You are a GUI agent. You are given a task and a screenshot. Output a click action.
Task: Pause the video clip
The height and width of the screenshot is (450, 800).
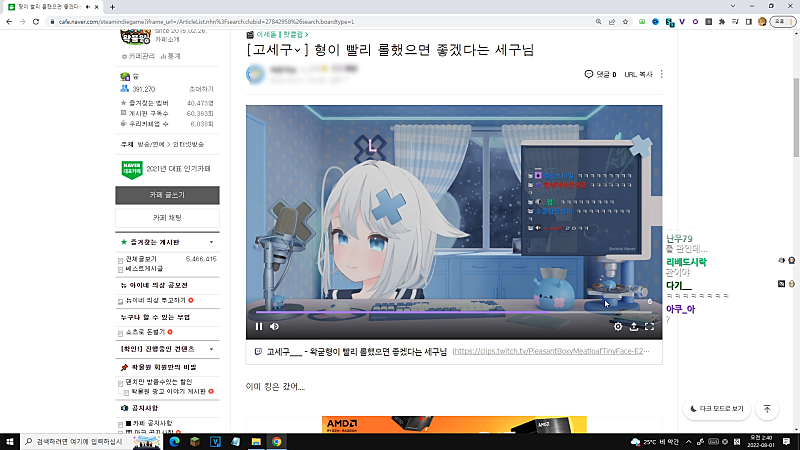259,327
